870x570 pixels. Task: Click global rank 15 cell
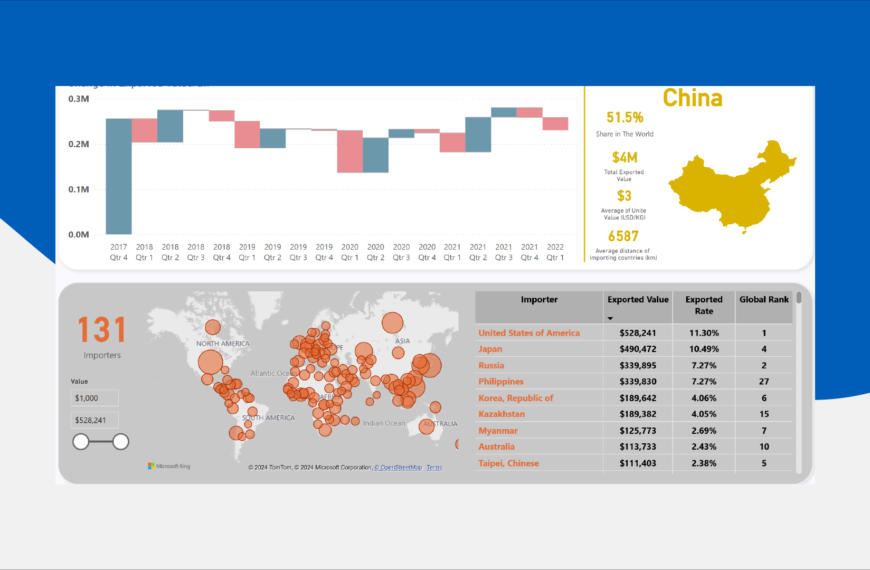(x=763, y=414)
